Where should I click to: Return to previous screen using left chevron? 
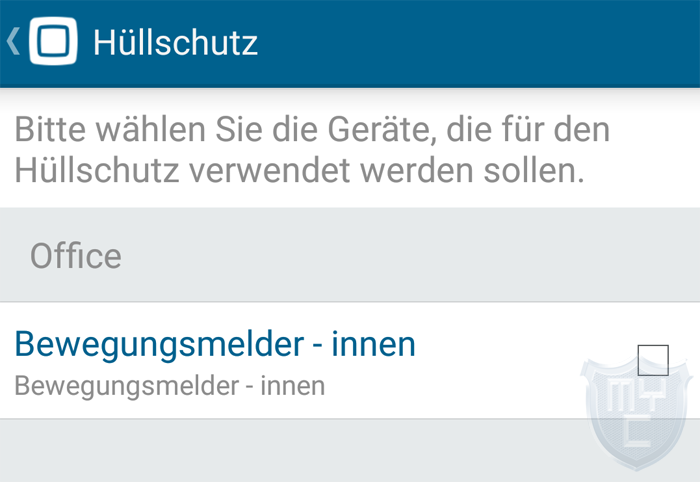13,41
